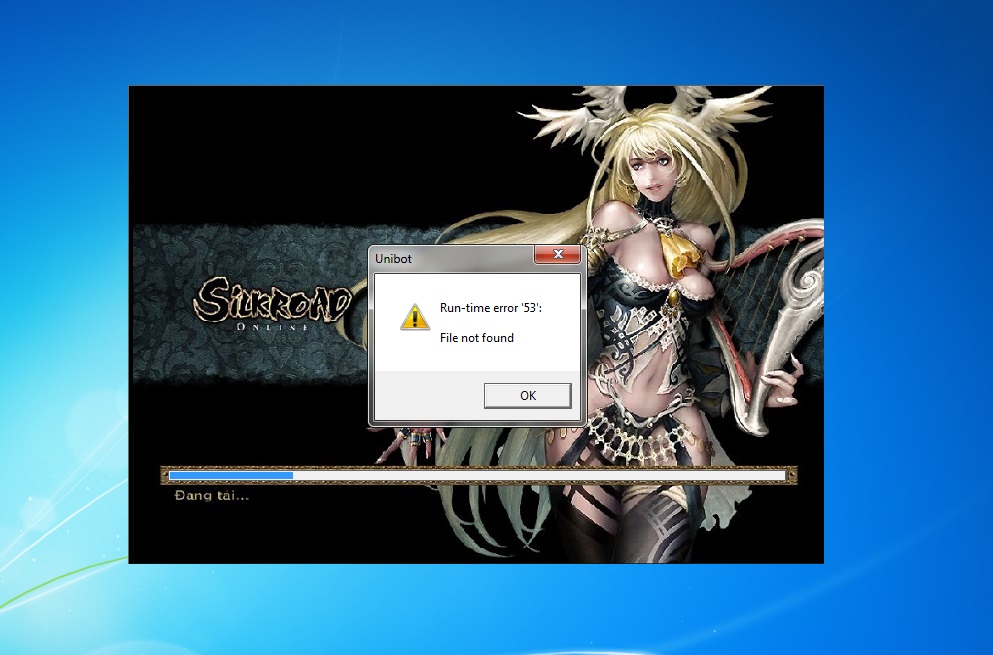Screen dimensions: 993x655
Task: Click the "Đang tải..." loading label
Action: coord(212,495)
